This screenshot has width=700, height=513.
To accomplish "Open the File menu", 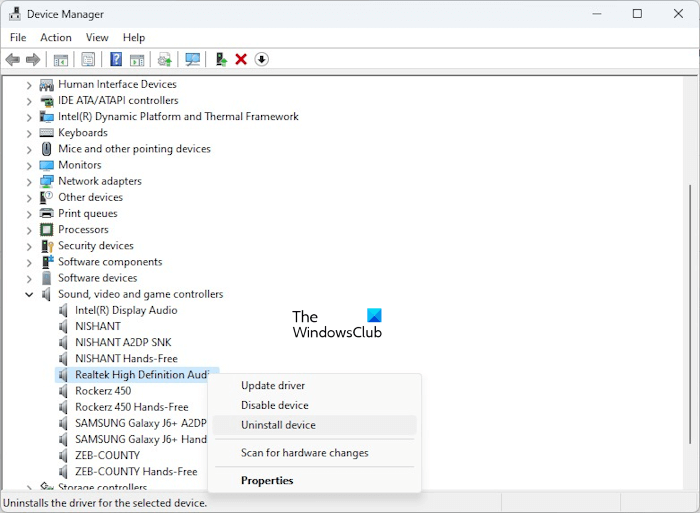I will (18, 38).
